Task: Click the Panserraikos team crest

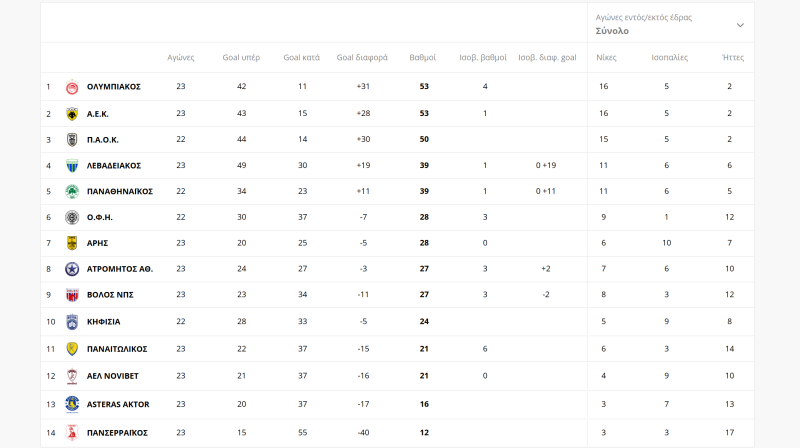Action: coord(72,432)
